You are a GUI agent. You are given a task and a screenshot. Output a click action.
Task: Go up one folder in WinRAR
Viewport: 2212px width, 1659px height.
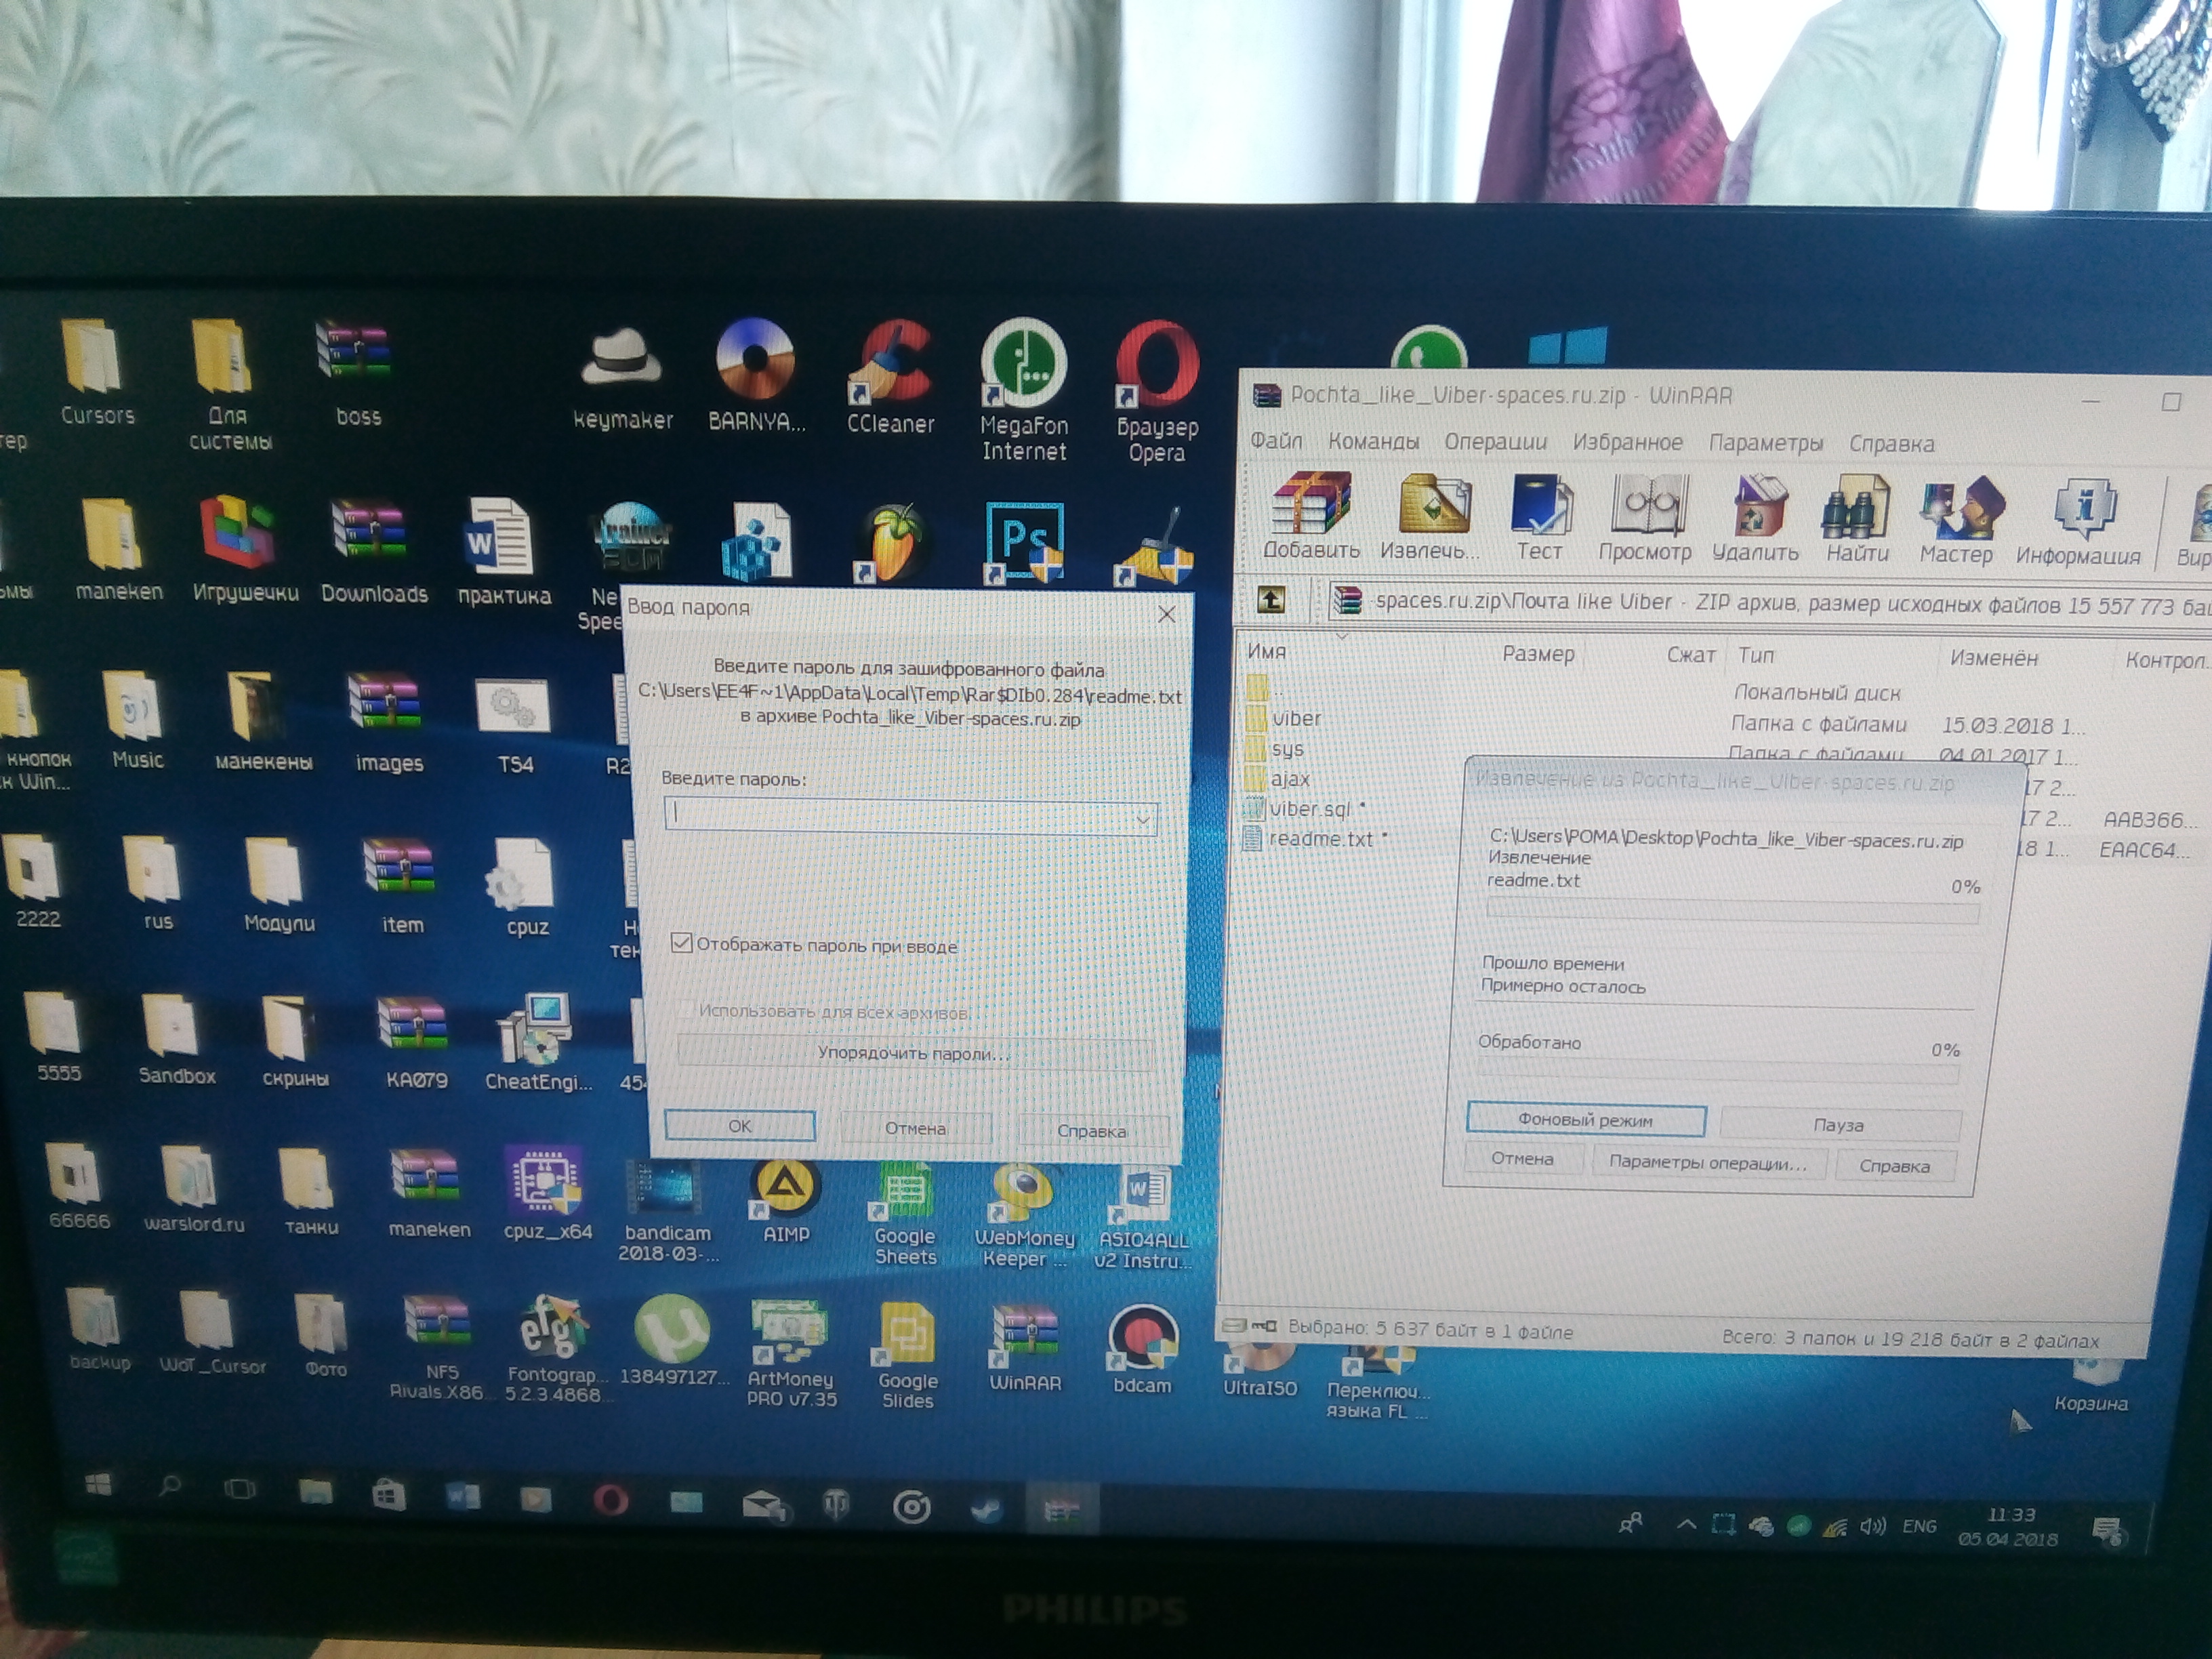1271,600
